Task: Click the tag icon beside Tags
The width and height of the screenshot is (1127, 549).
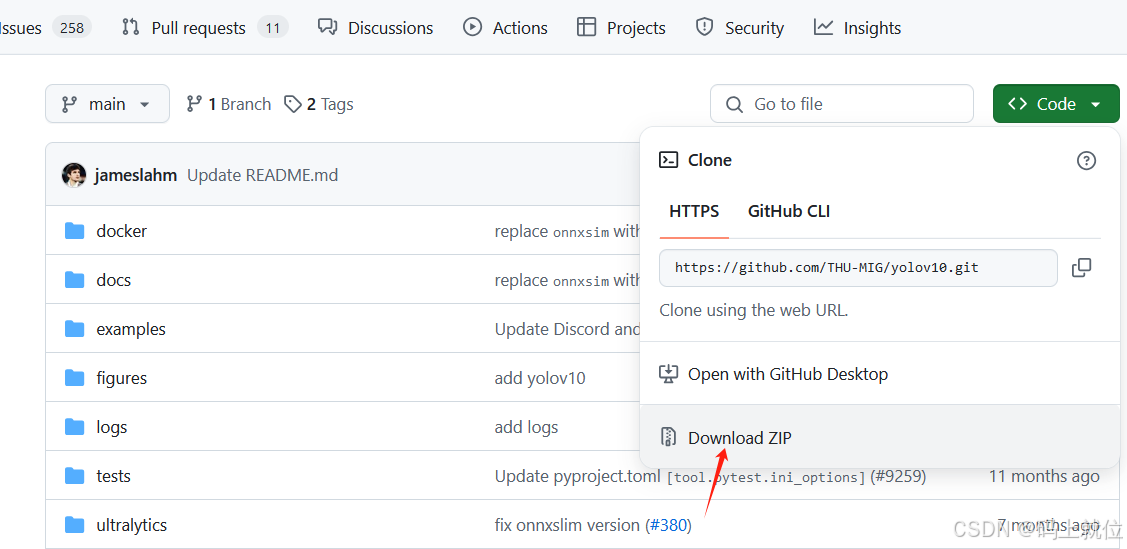Action: (x=293, y=104)
